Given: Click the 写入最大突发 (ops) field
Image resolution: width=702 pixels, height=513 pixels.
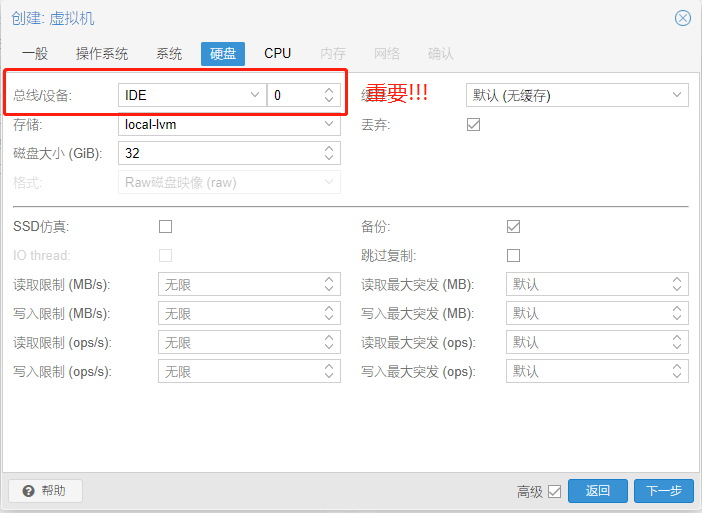Looking at the screenshot, I should pyautogui.click(x=597, y=372).
